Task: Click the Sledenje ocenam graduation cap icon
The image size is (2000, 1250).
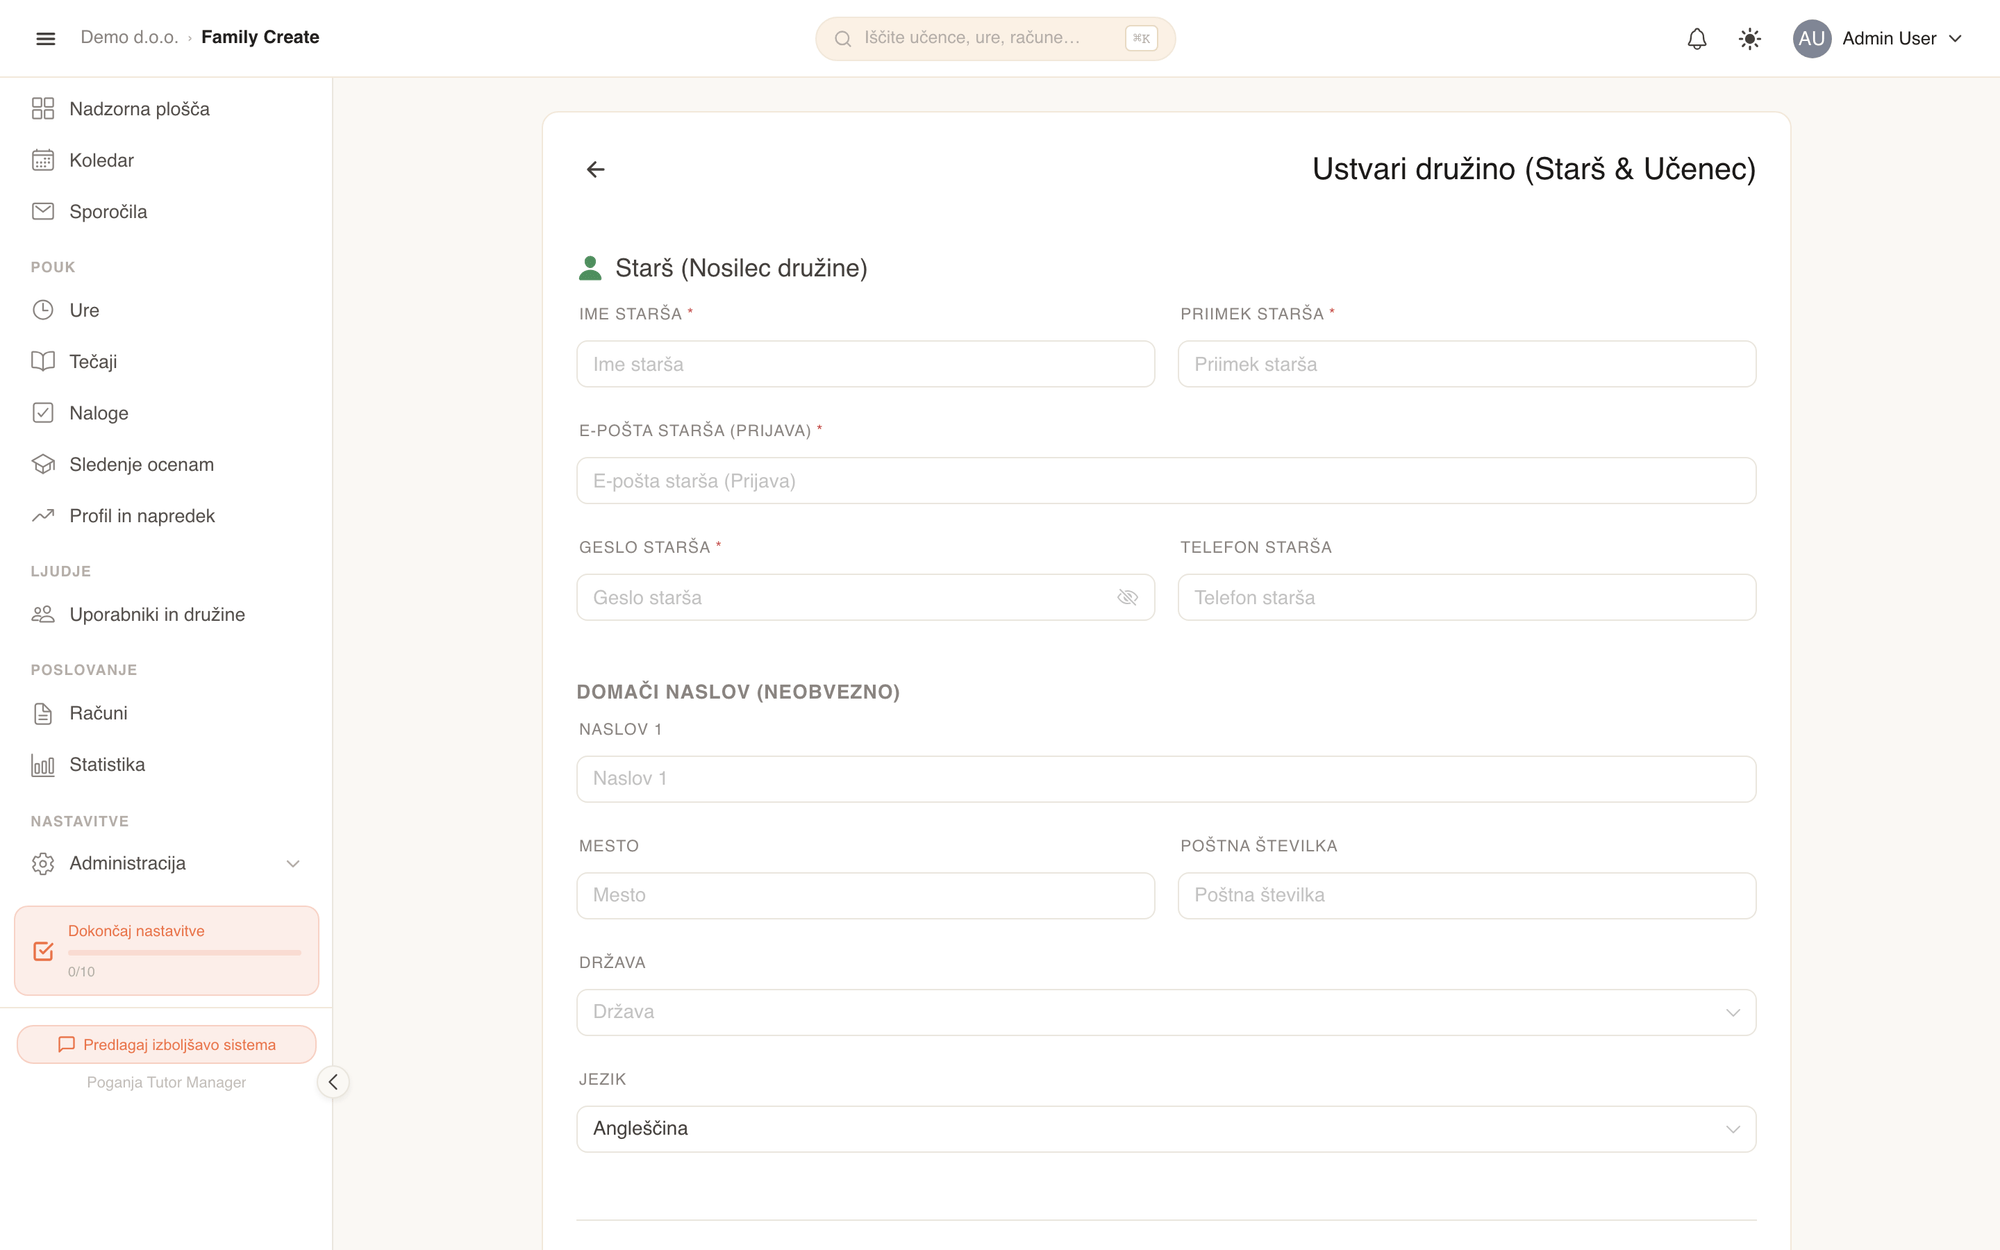Action: (43, 464)
